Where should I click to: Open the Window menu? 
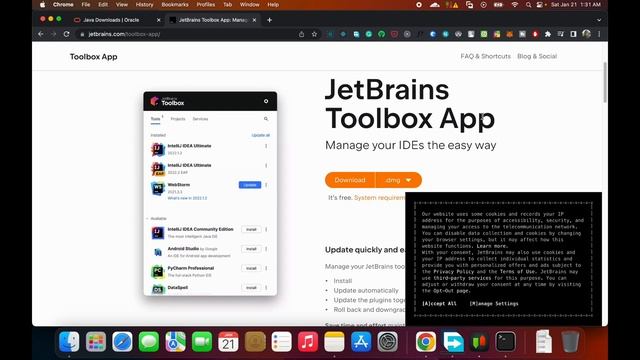coord(249,5)
